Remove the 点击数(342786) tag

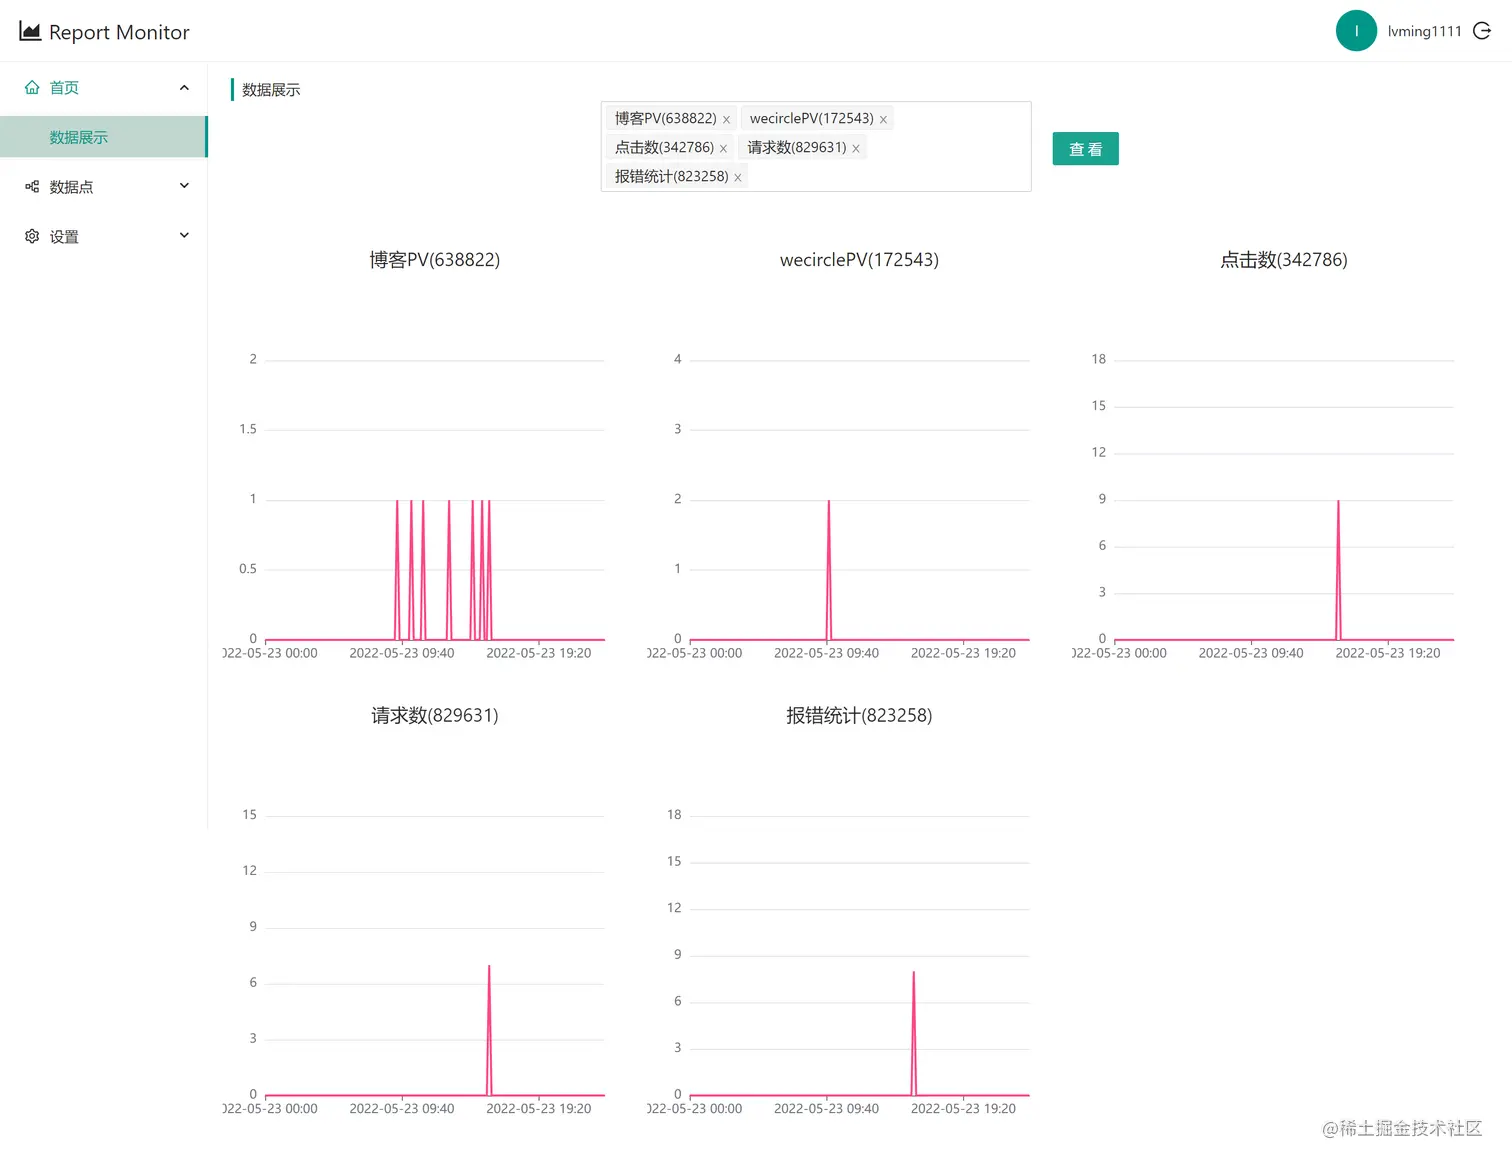723,149
